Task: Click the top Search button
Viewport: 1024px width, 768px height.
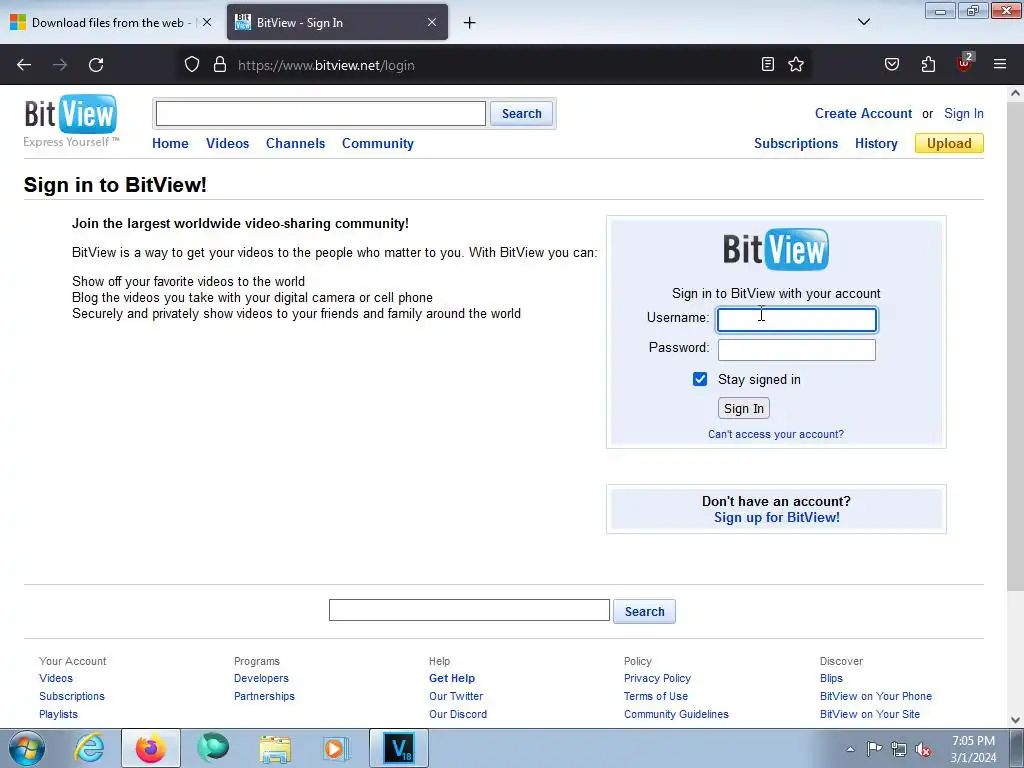Action: tap(521, 114)
